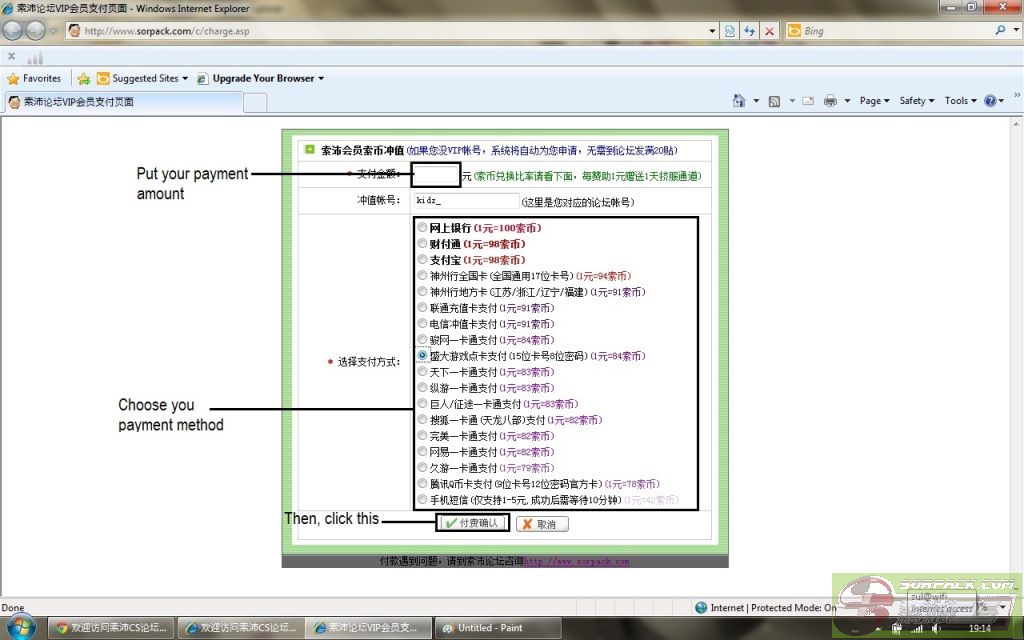Select the 支付宝 payment radio option

pos(423,260)
